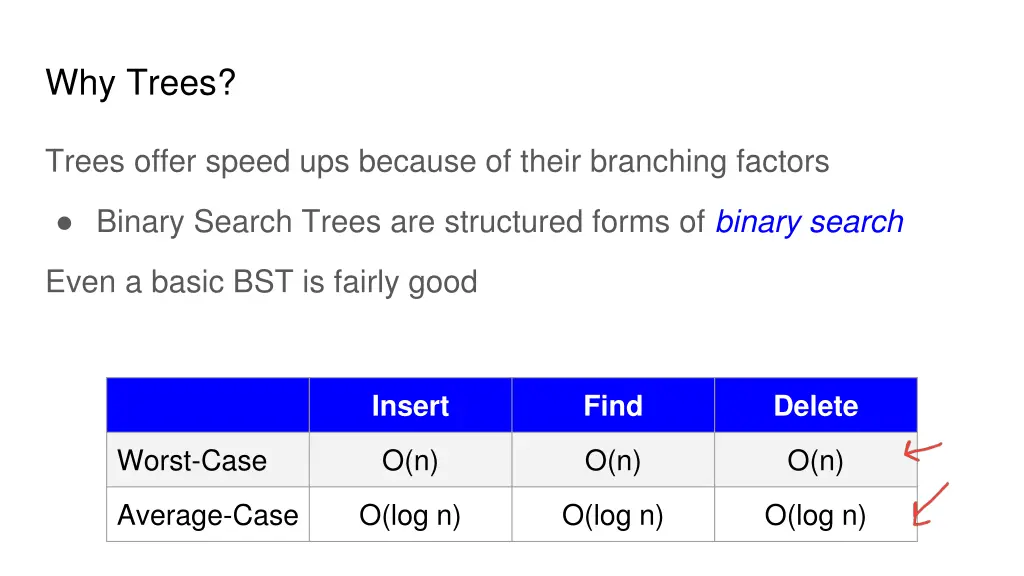Click the bullet point dot marker
Viewport: 1024px width, 576px height.
click(x=64, y=223)
